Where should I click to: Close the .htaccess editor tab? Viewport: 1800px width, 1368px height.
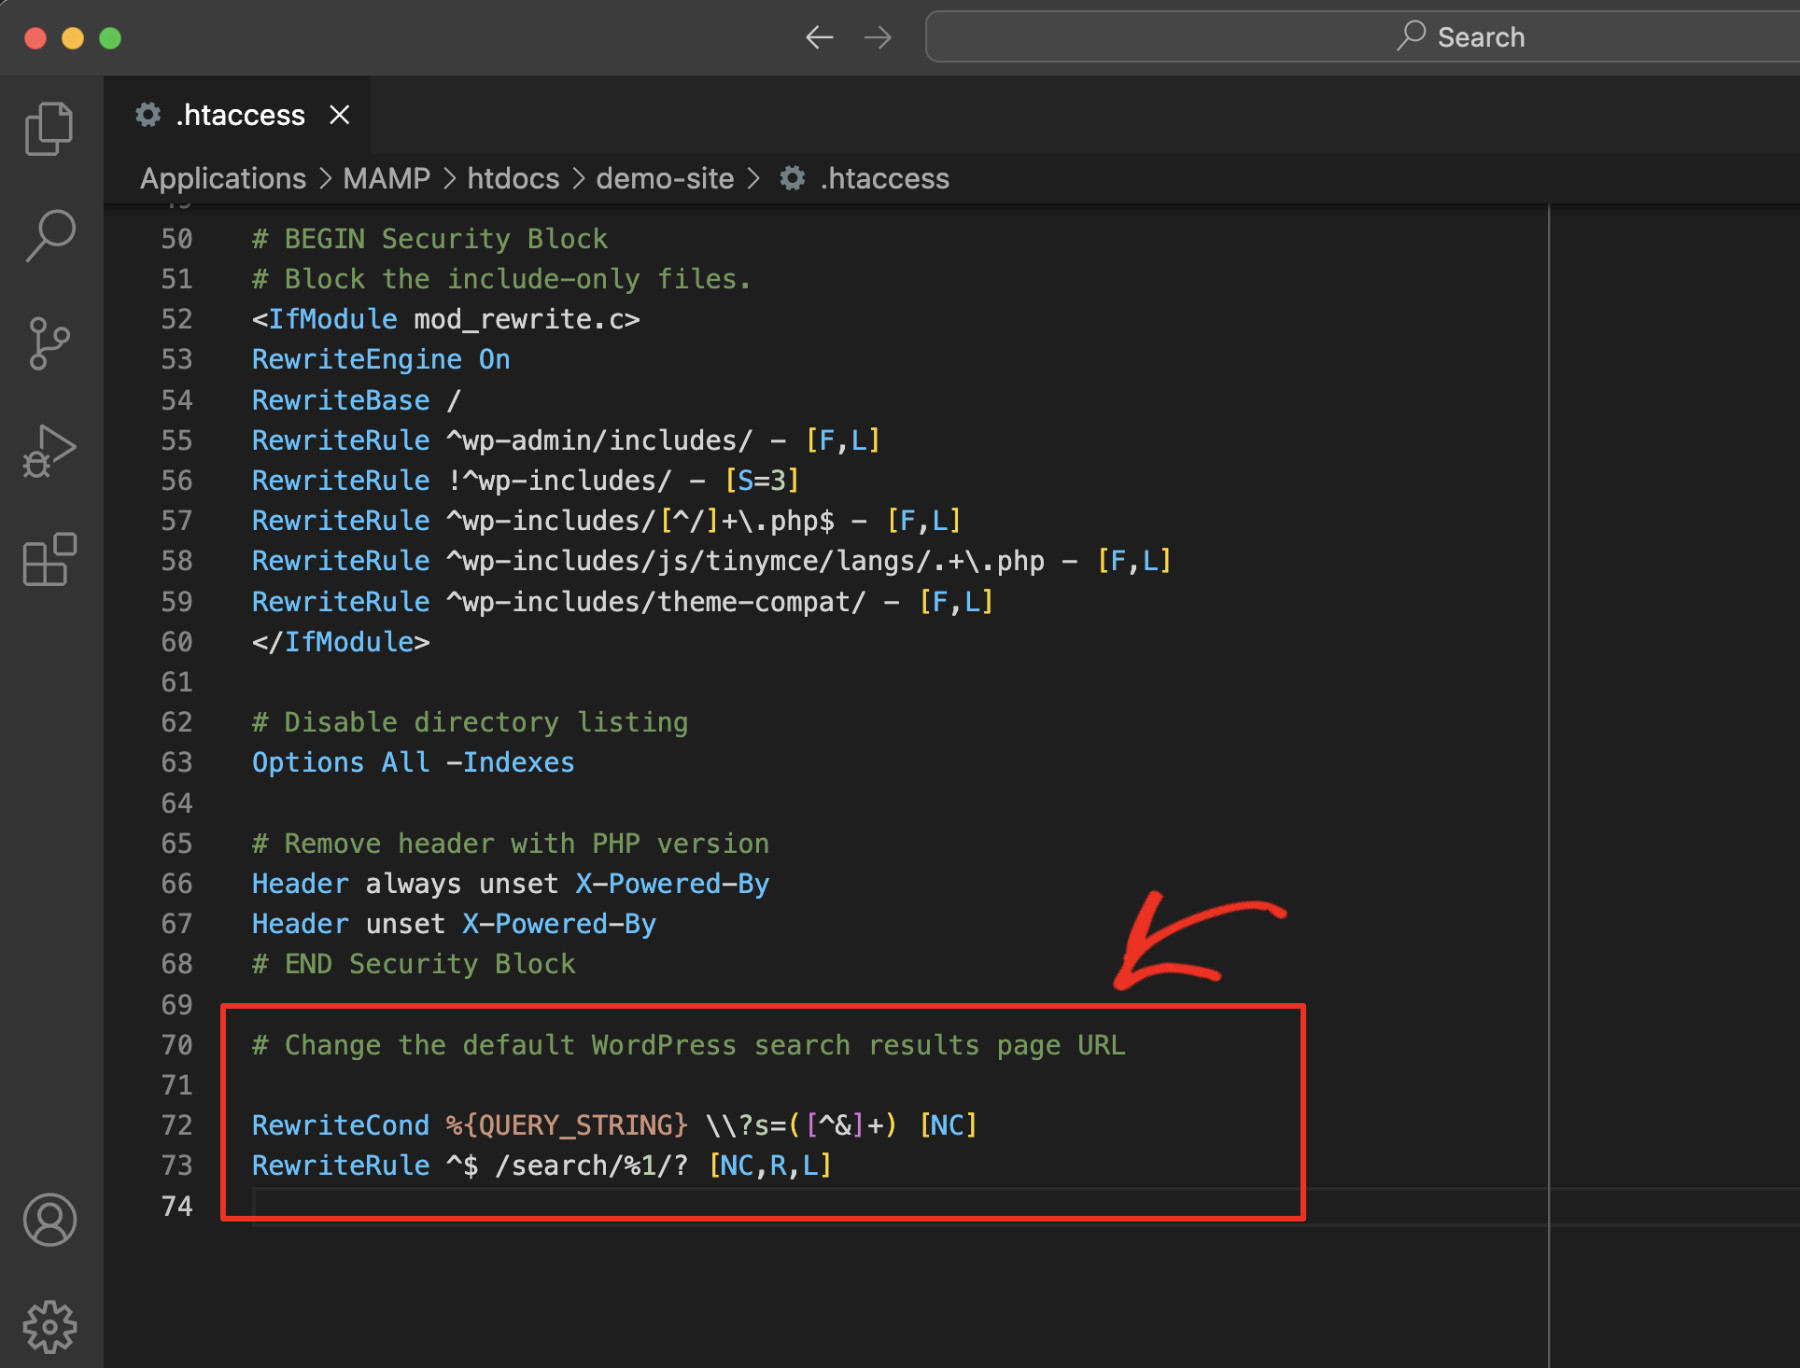[339, 115]
